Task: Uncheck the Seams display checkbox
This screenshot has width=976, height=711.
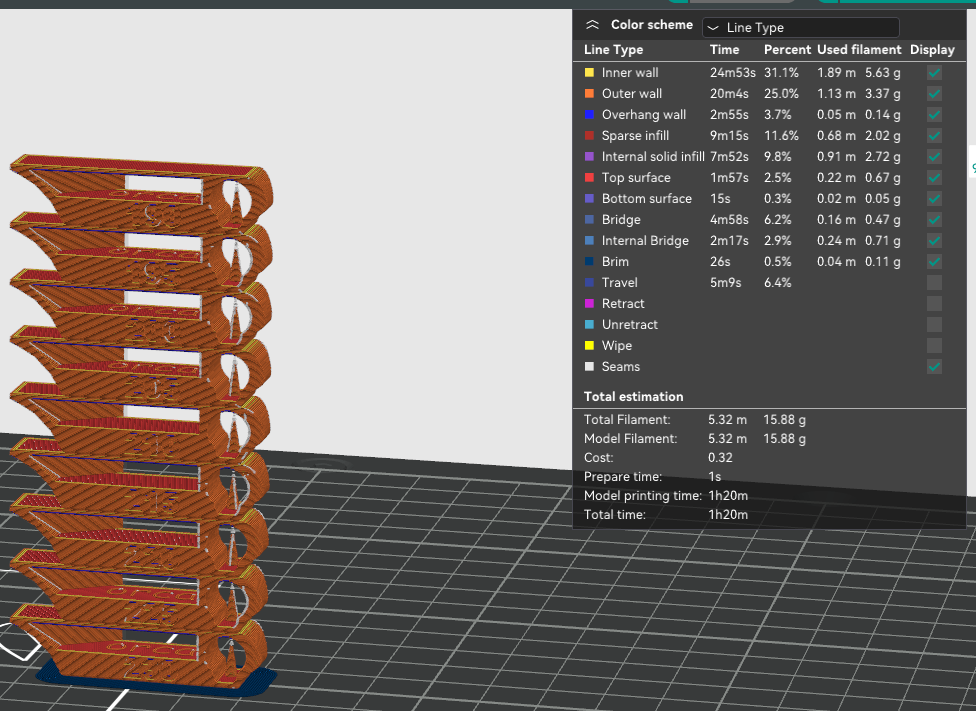Action: [x=934, y=367]
